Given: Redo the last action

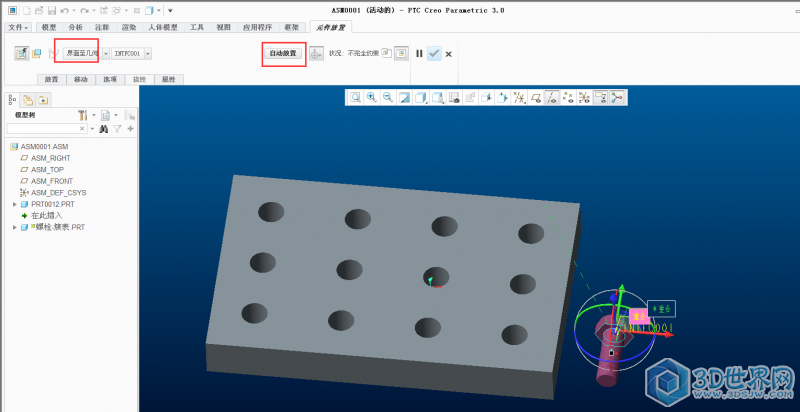Looking at the screenshot, I should coord(85,10).
